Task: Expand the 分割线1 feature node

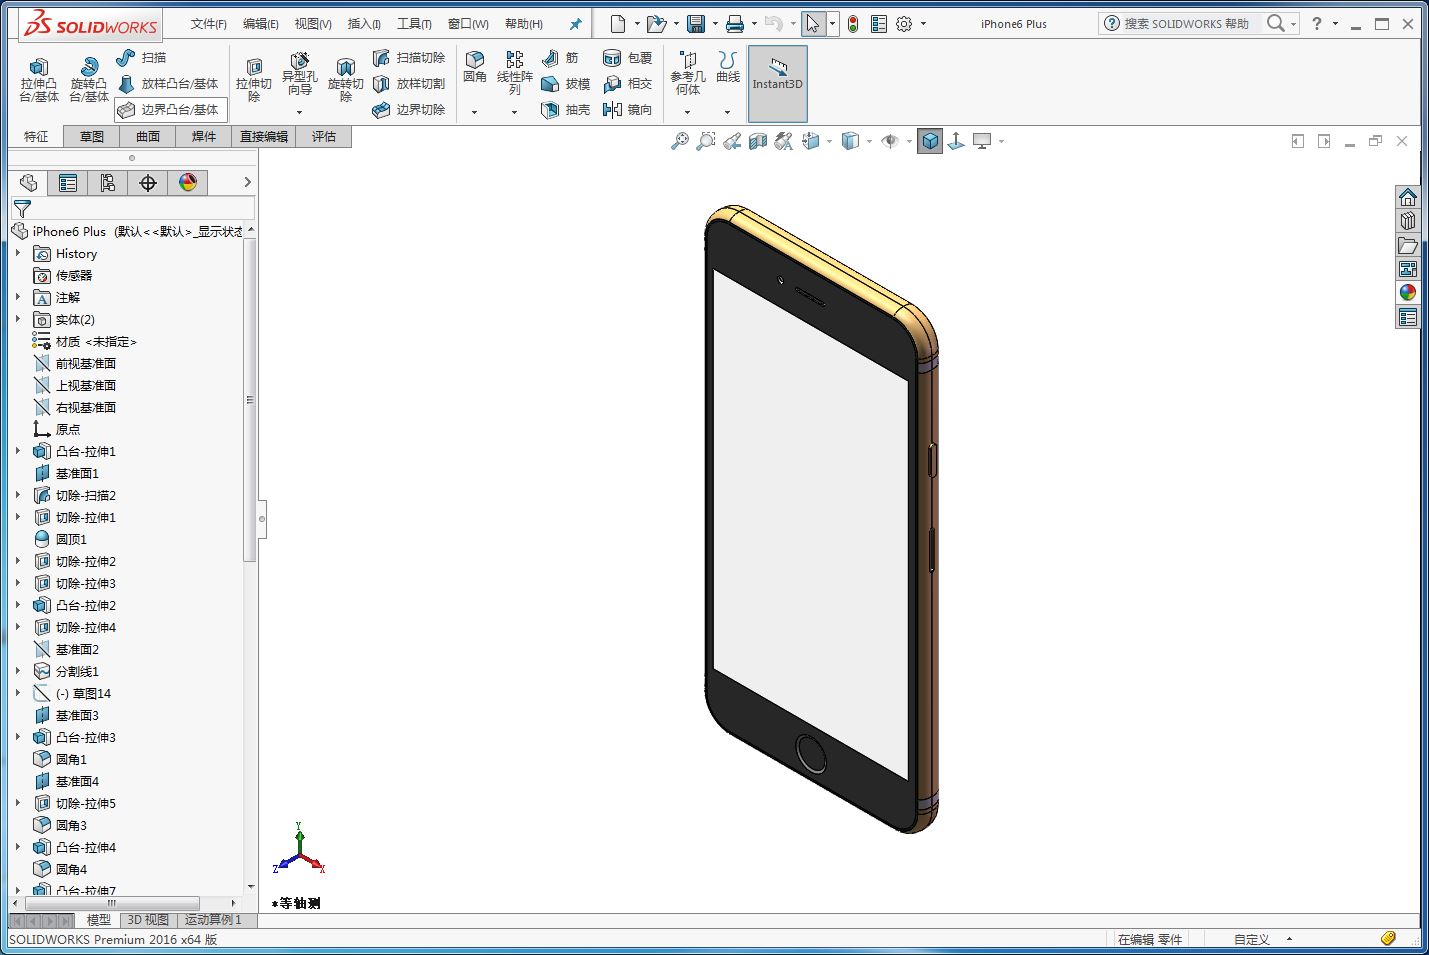Action: tap(18, 672)
